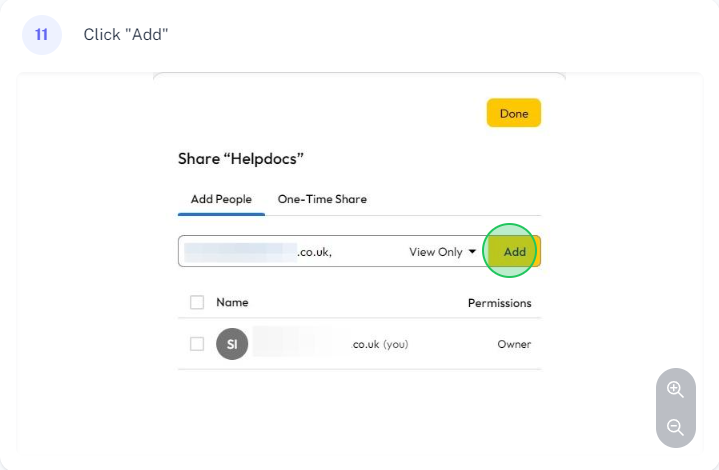This screenshot has height=470, width=719.
Task: Click the 'Click "Add"' step instruction text
Action: (126, 35)
